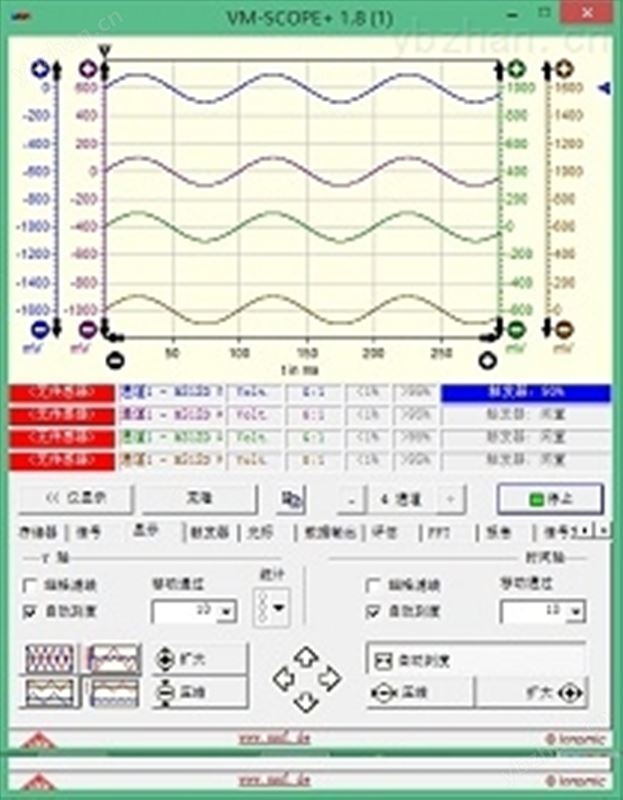Viewport: 623px width, 800px height.
Task: Click the red sensor cell in channel 3 row
Action: coord(62,438)
